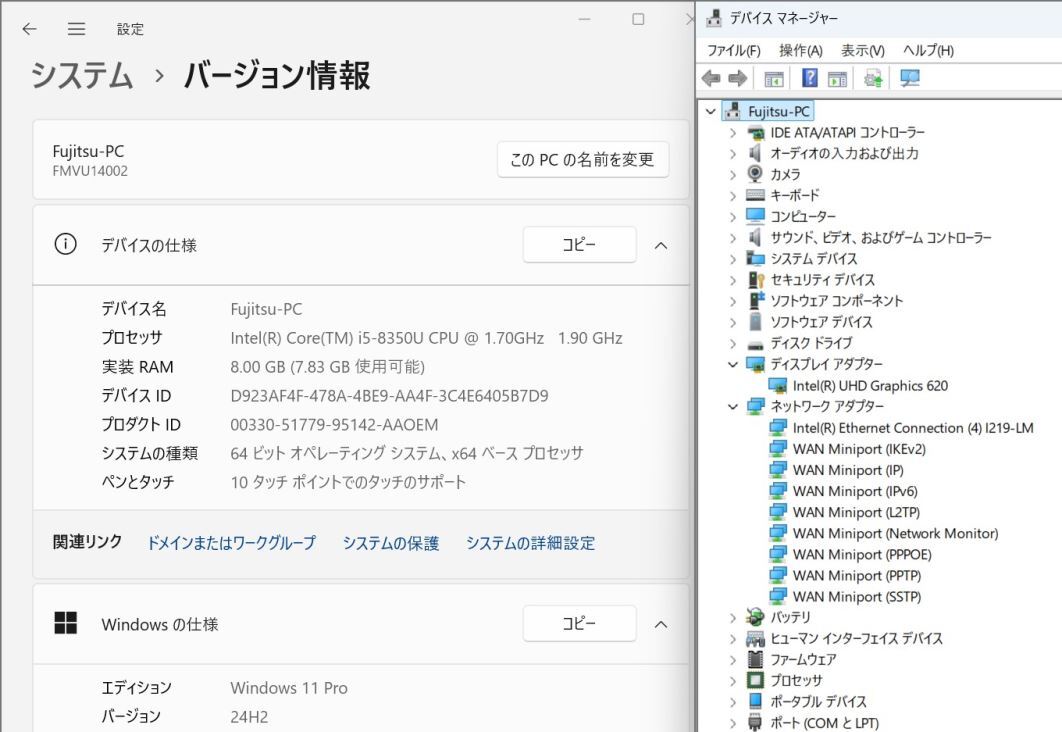Expand the システム デバイス tree node
1062x732 pixels.
(733, 259)
